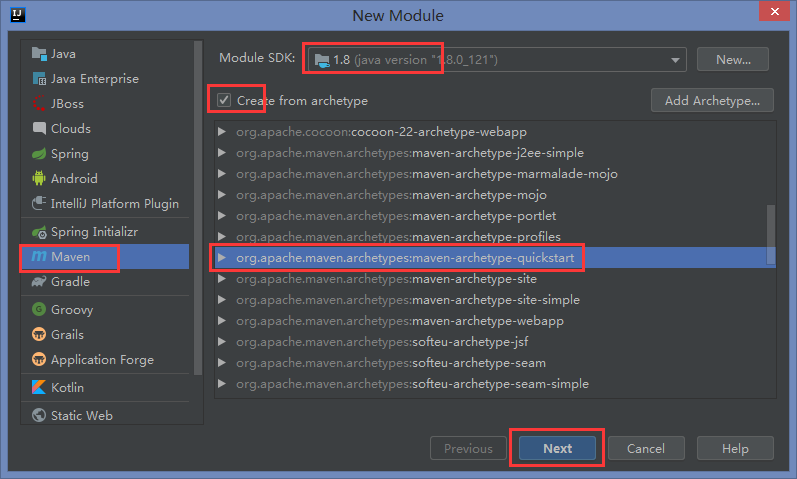
Task: Click the Gradle elephant icon
Action: click(39, 281)
